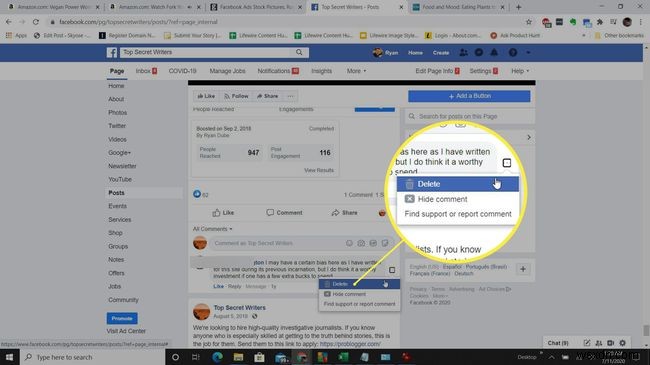Click the sticker icon in comment box

point(385,243)
